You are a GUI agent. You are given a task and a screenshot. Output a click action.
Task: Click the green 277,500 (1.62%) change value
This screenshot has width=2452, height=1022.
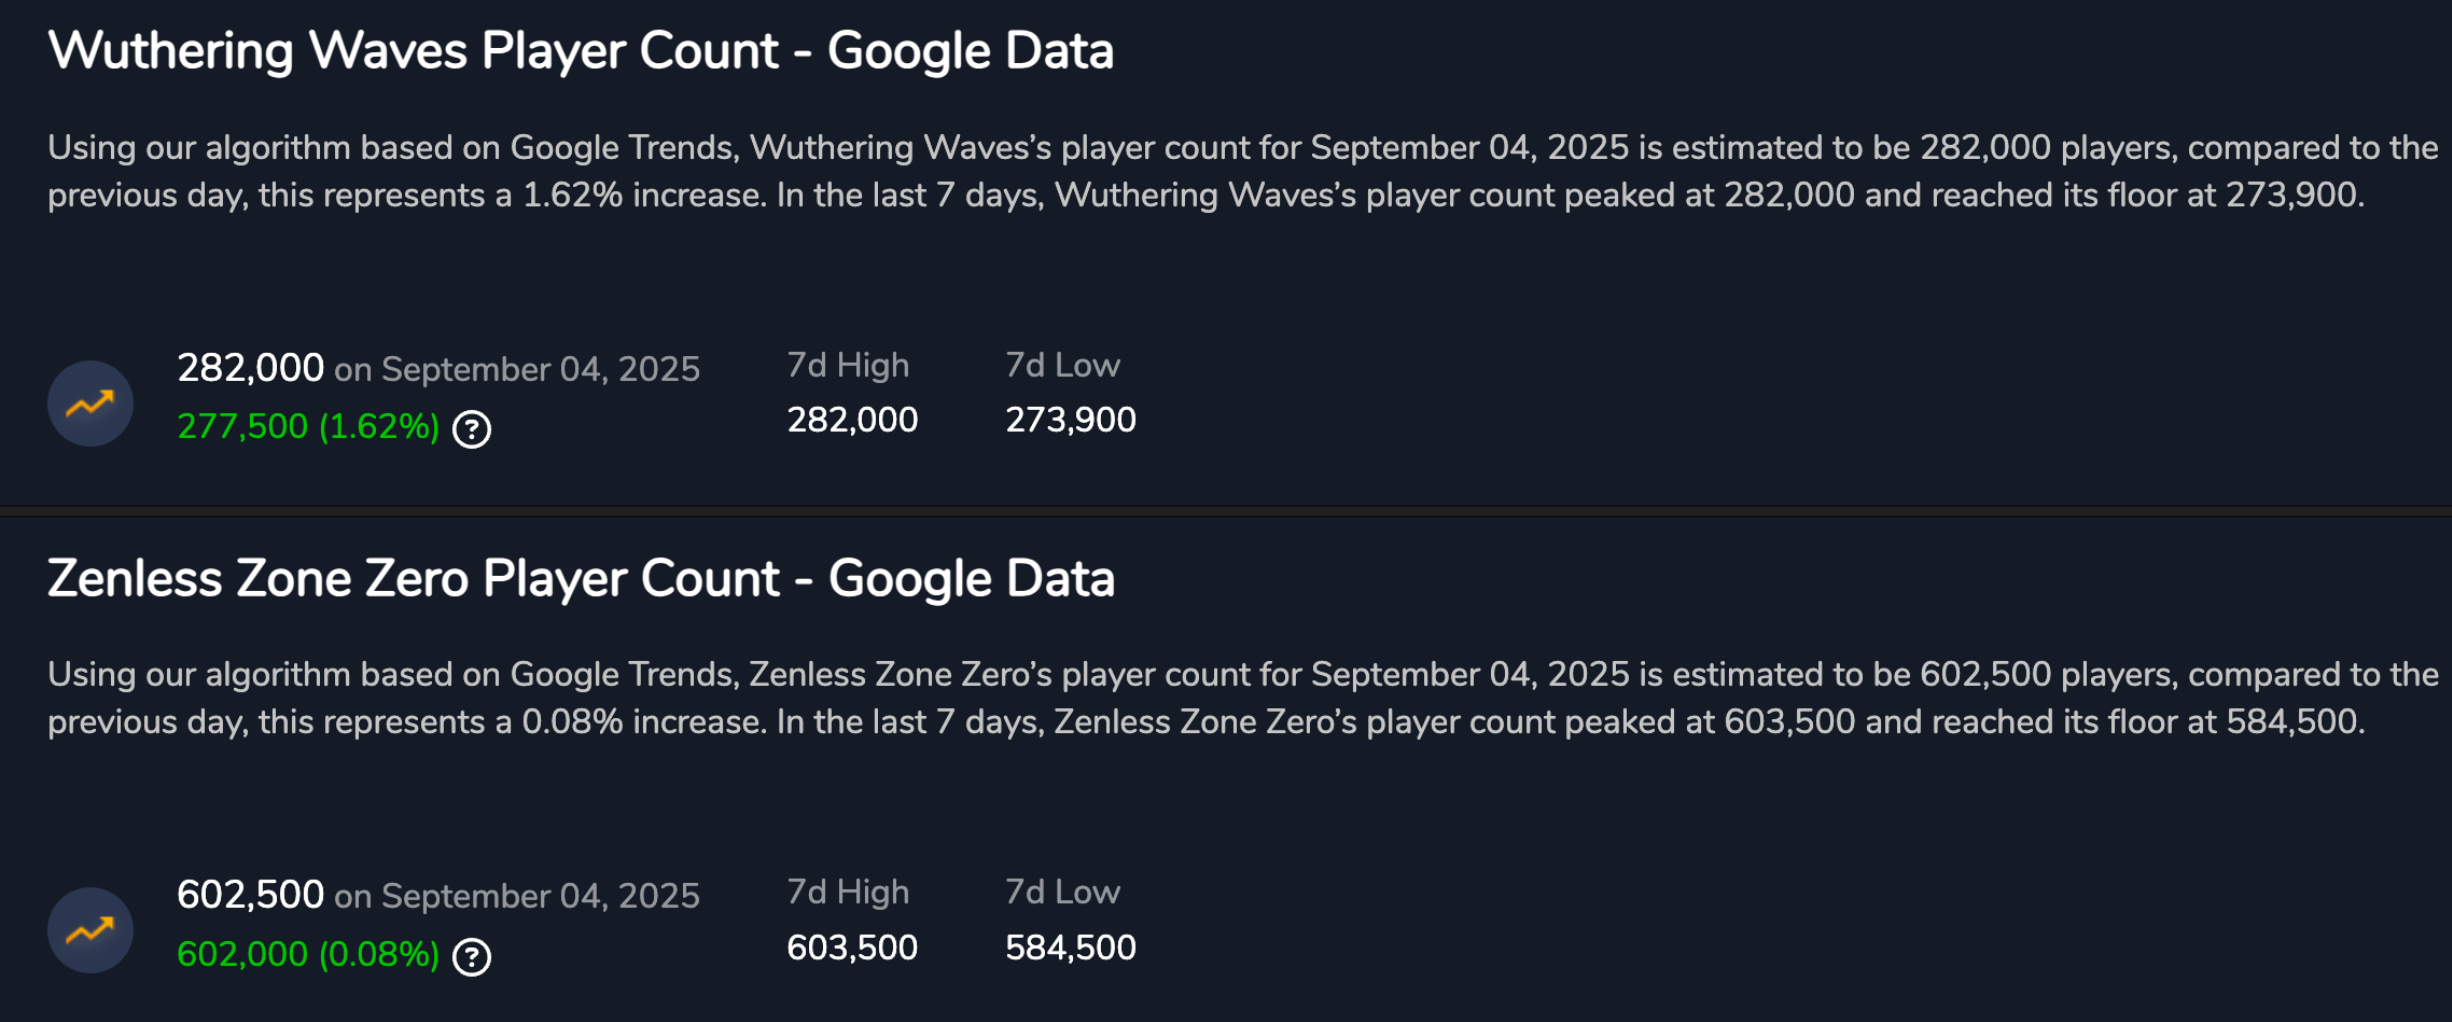tap(308, 427)
